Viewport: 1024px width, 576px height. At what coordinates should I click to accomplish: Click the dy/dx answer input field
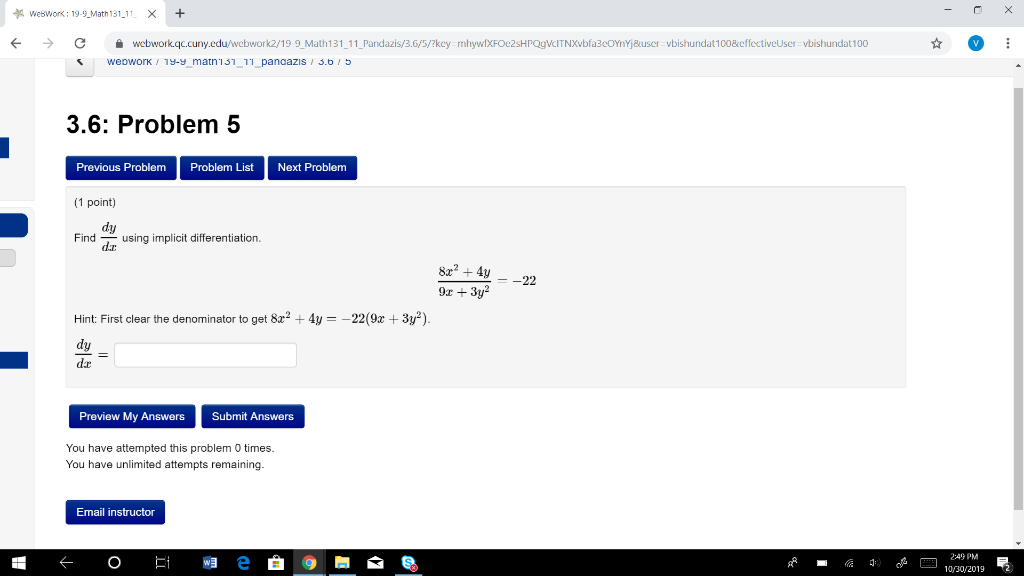click(205, 354)
